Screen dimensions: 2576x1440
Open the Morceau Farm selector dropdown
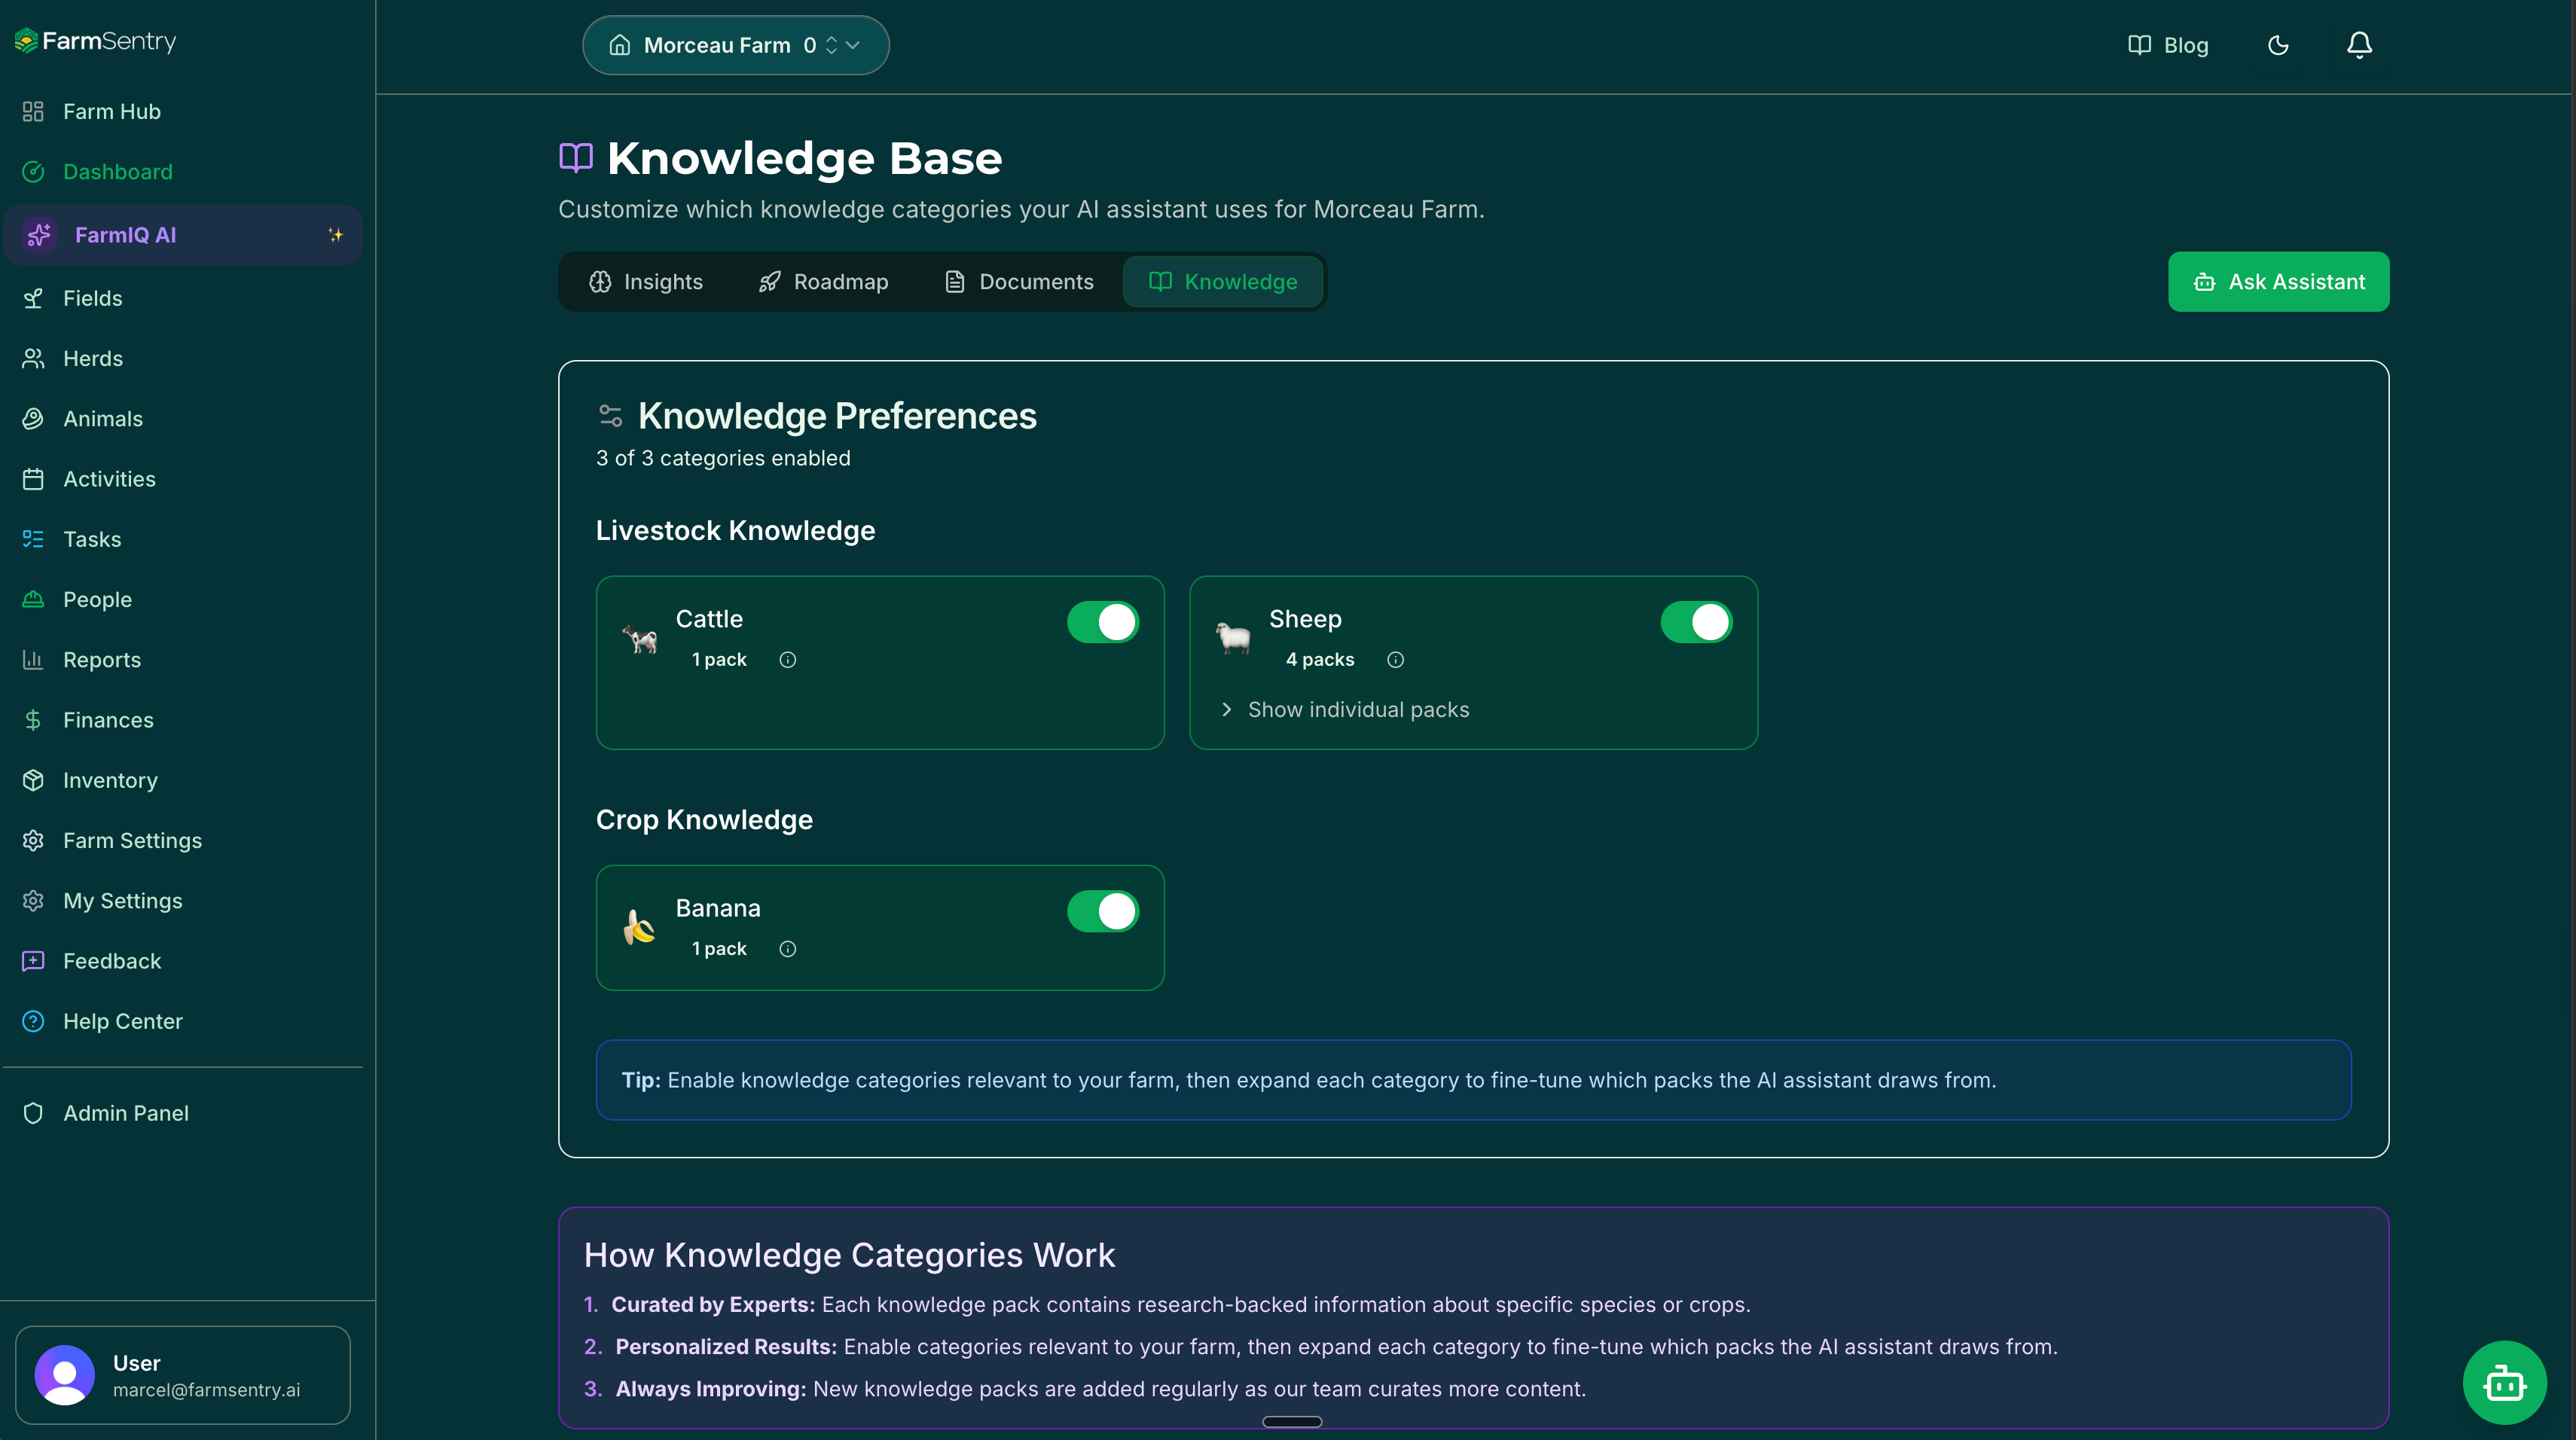[735, 45]
